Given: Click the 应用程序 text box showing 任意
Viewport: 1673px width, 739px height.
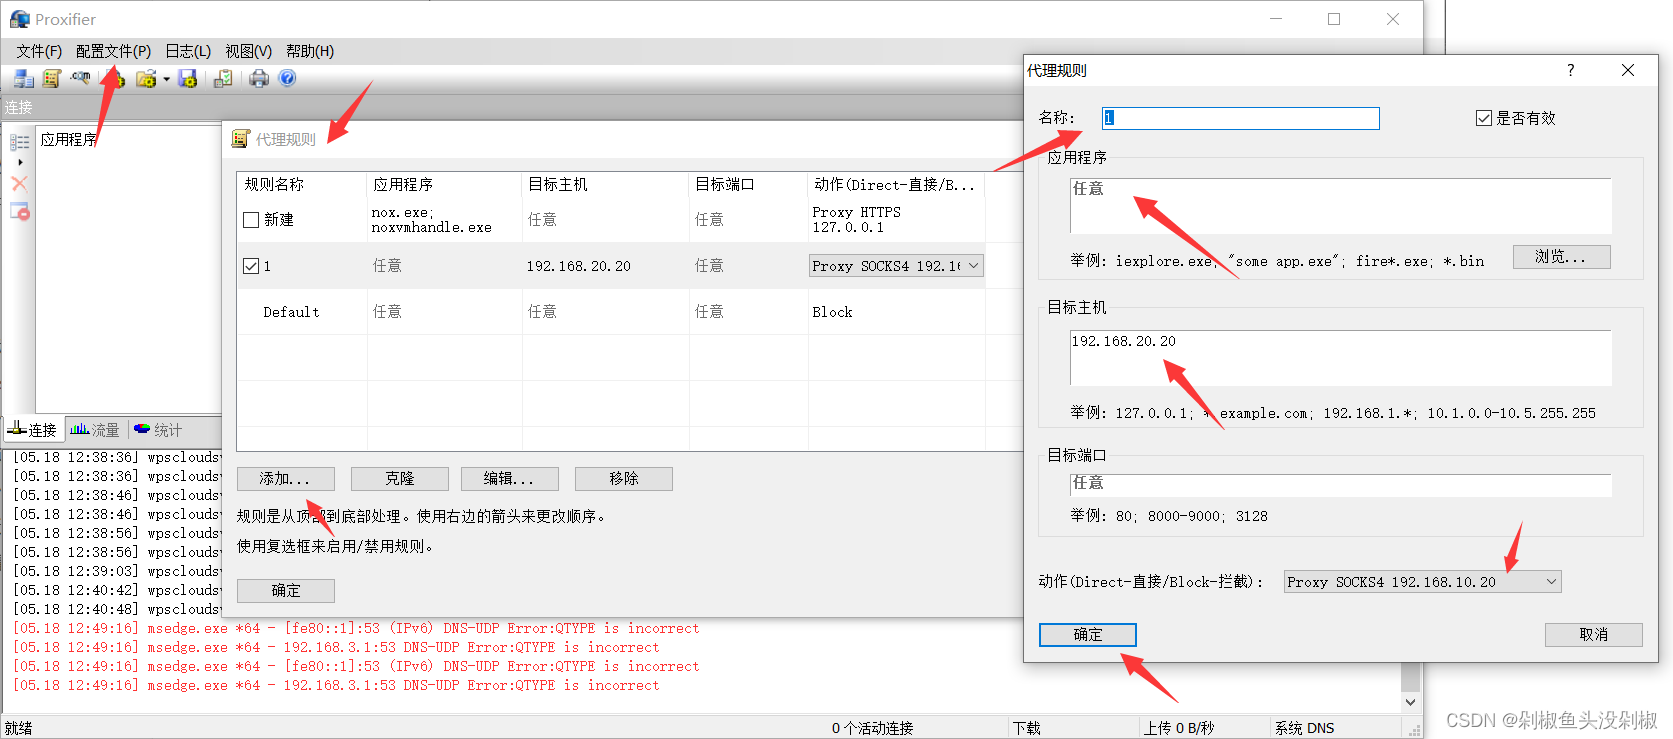Looking at the screenshot, I should point(1340,206).
